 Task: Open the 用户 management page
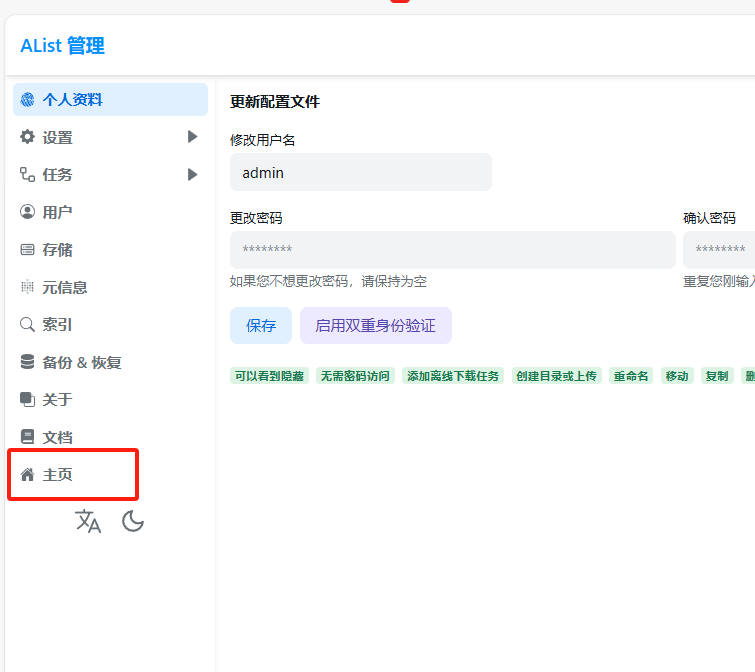pyautogui.click(x=110, y=212)
